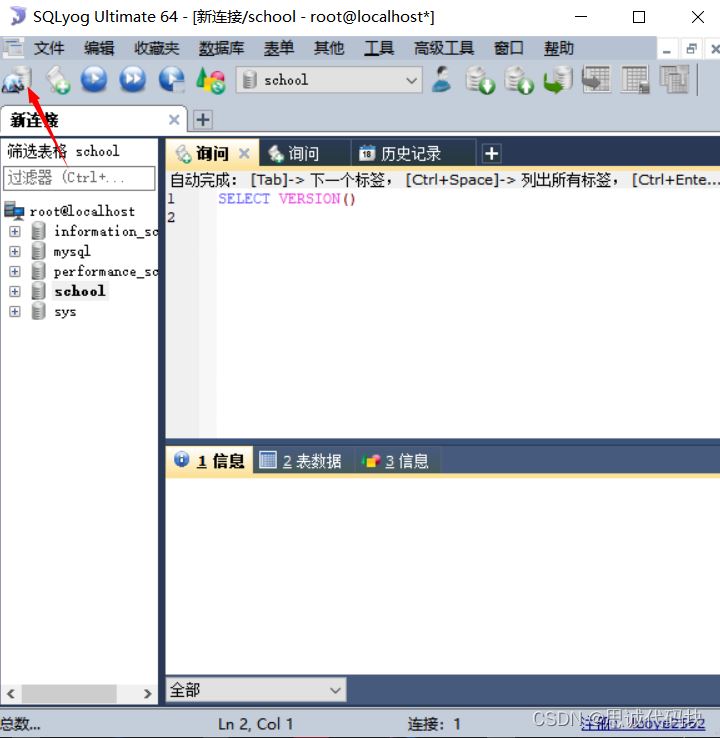Select the school database in tree

tap(80, 291)
